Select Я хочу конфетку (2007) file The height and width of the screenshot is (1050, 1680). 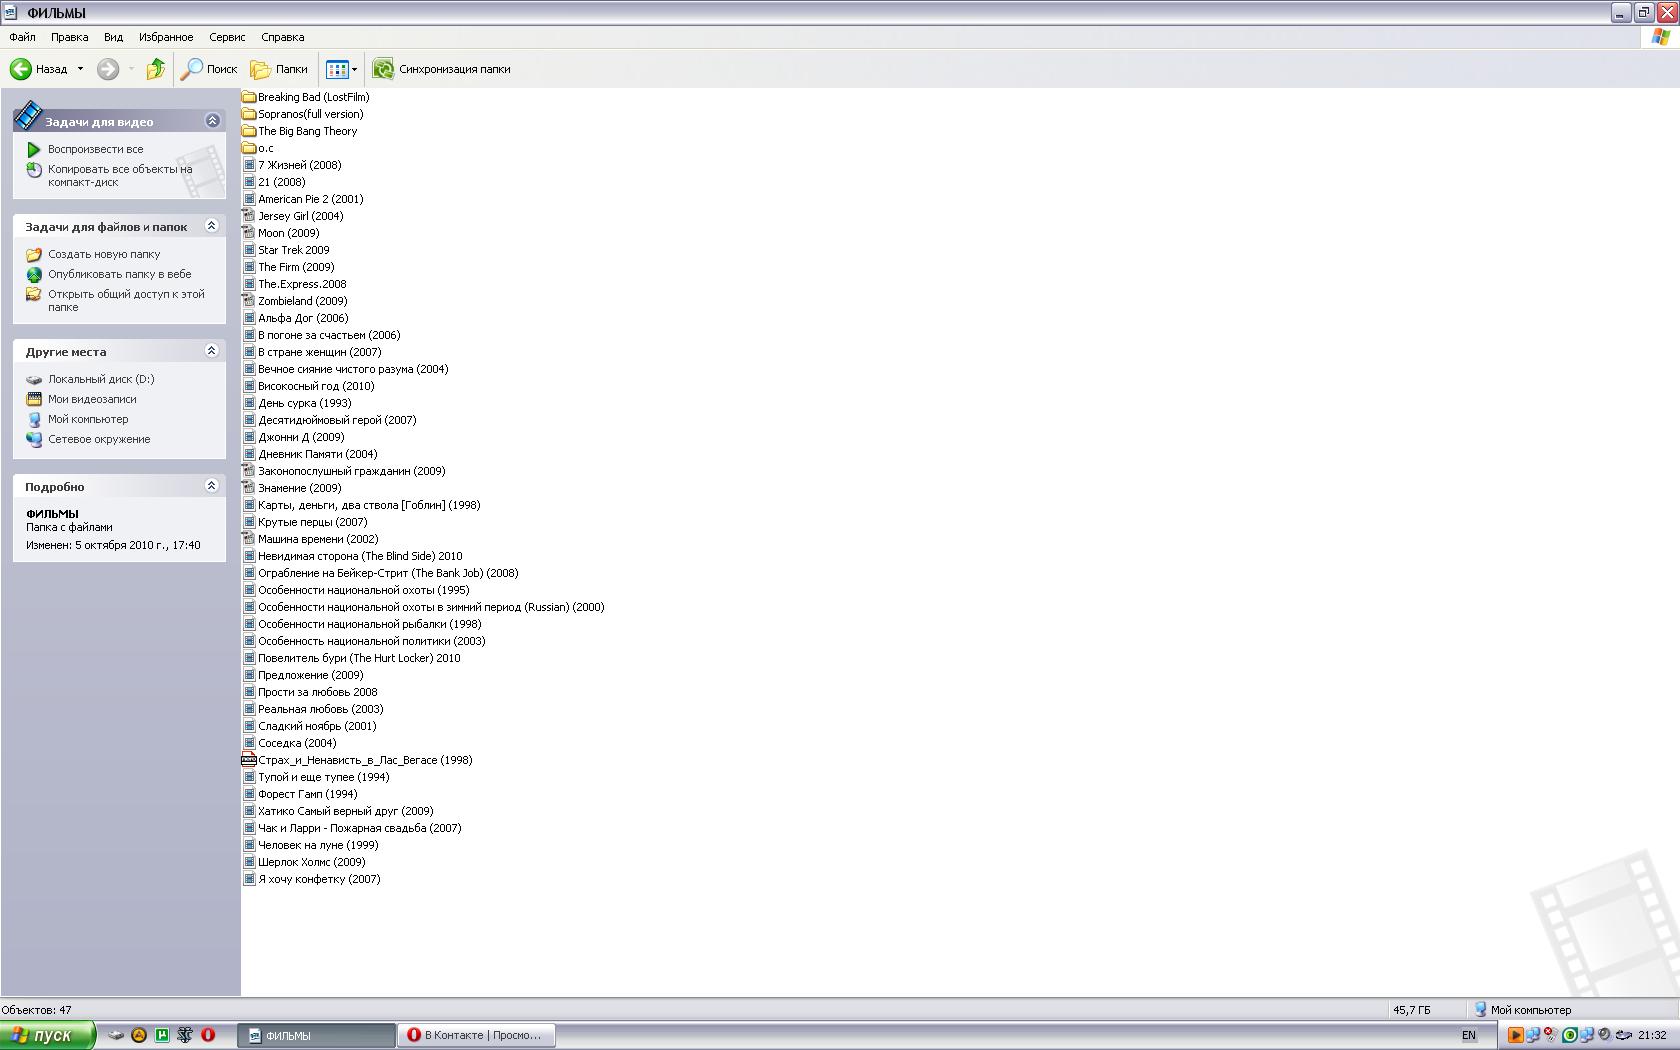coord(312,879)
